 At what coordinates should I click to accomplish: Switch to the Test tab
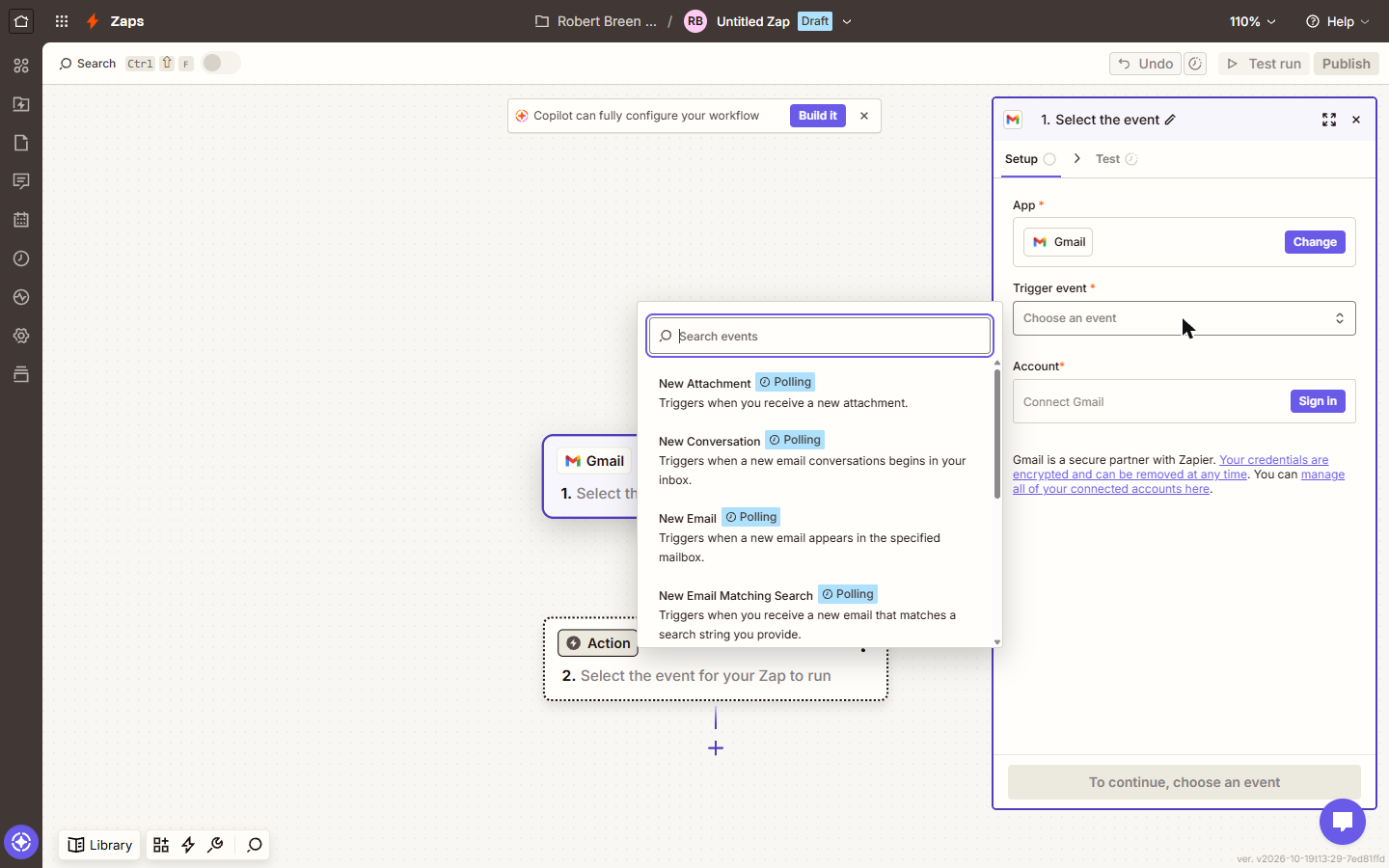point(1116,159)
